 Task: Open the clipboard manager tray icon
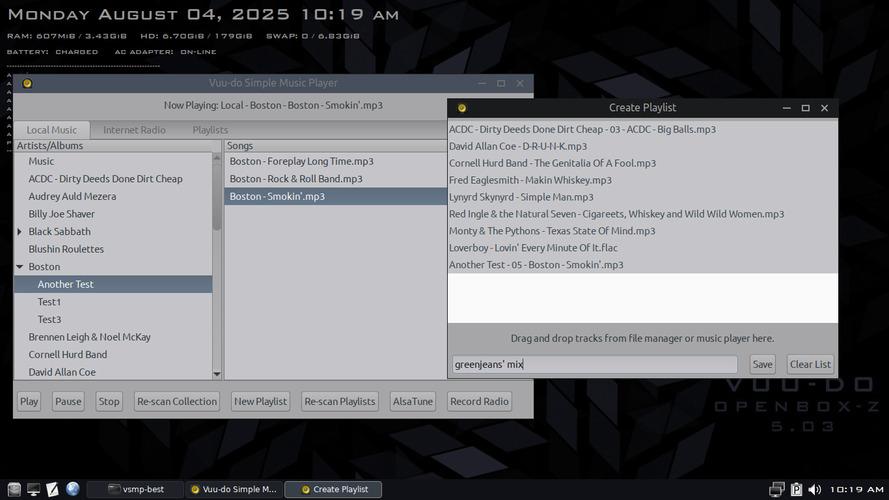click(796, 489)
